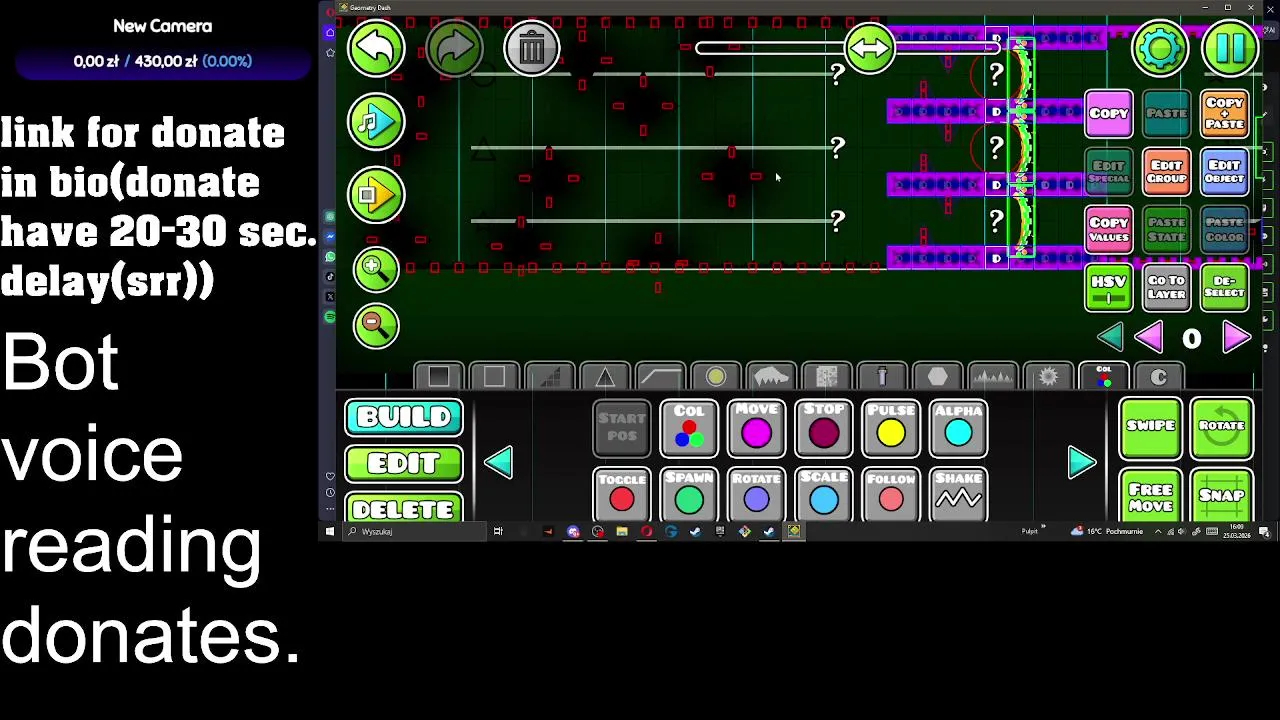This screenshot has width=1280, height=720.
Task: Click Go To Layer button
Action: [x=1167, y=288]
